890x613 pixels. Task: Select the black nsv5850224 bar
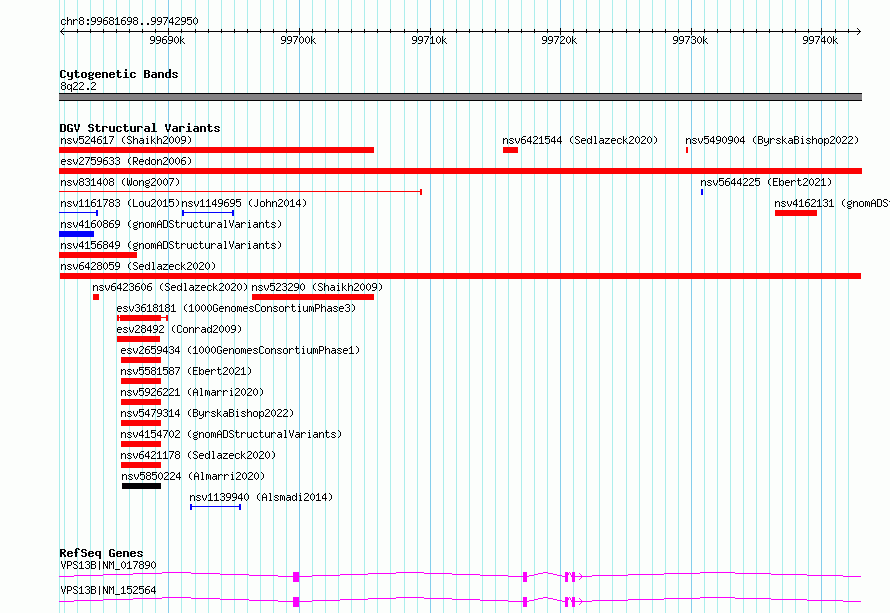(x=141, y=486)
